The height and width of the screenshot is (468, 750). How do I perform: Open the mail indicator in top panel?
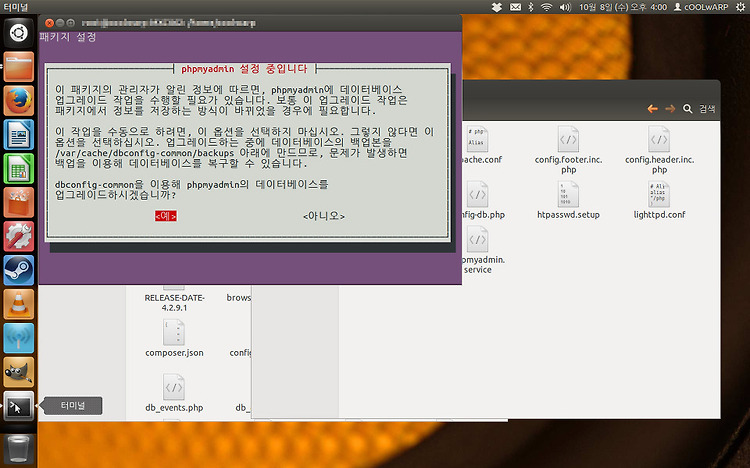515,7
